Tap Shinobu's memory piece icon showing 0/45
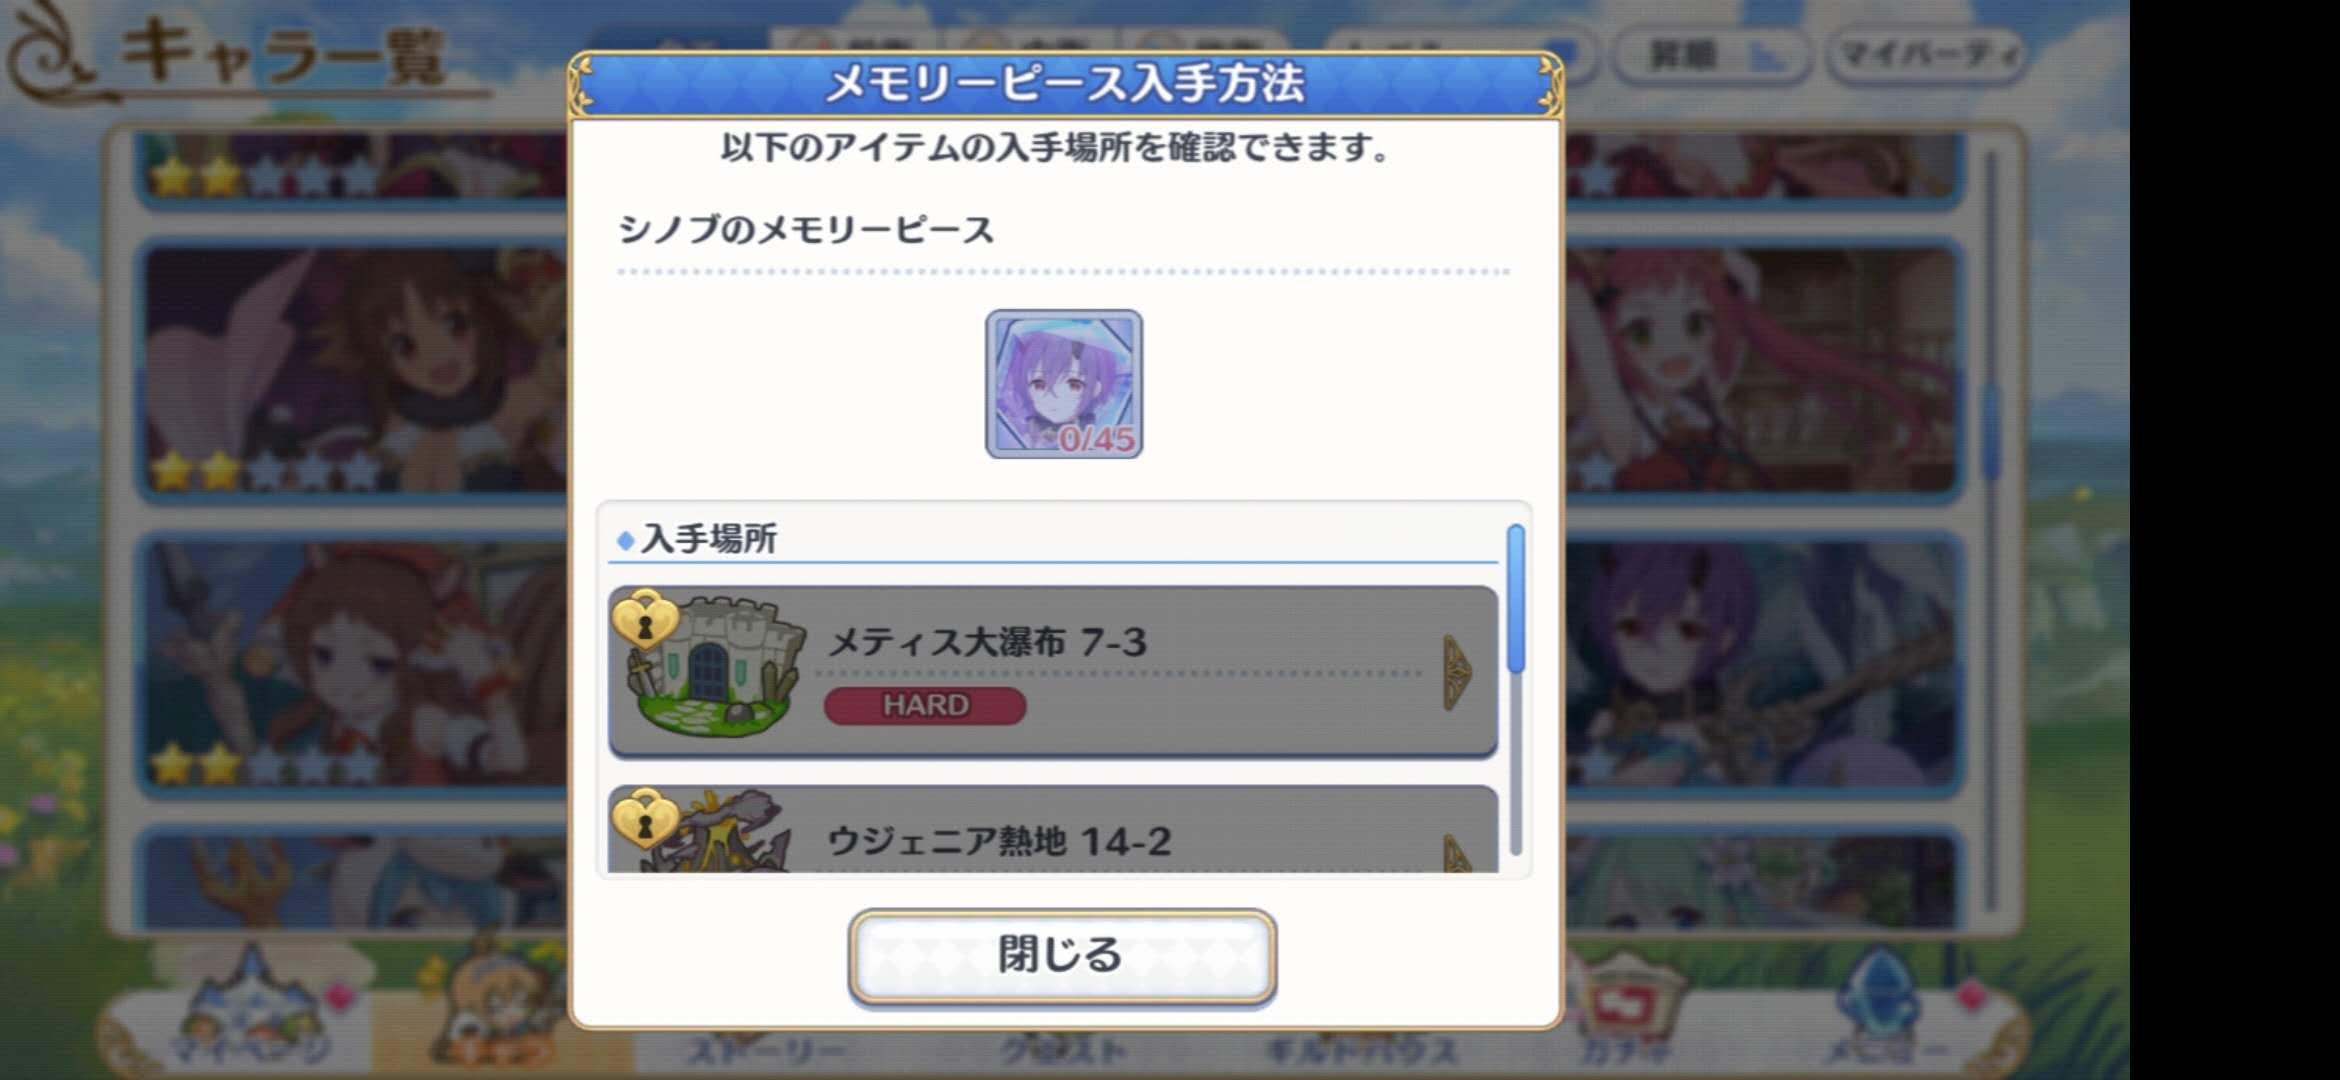The image size is (2340, 1080). 1064,384
